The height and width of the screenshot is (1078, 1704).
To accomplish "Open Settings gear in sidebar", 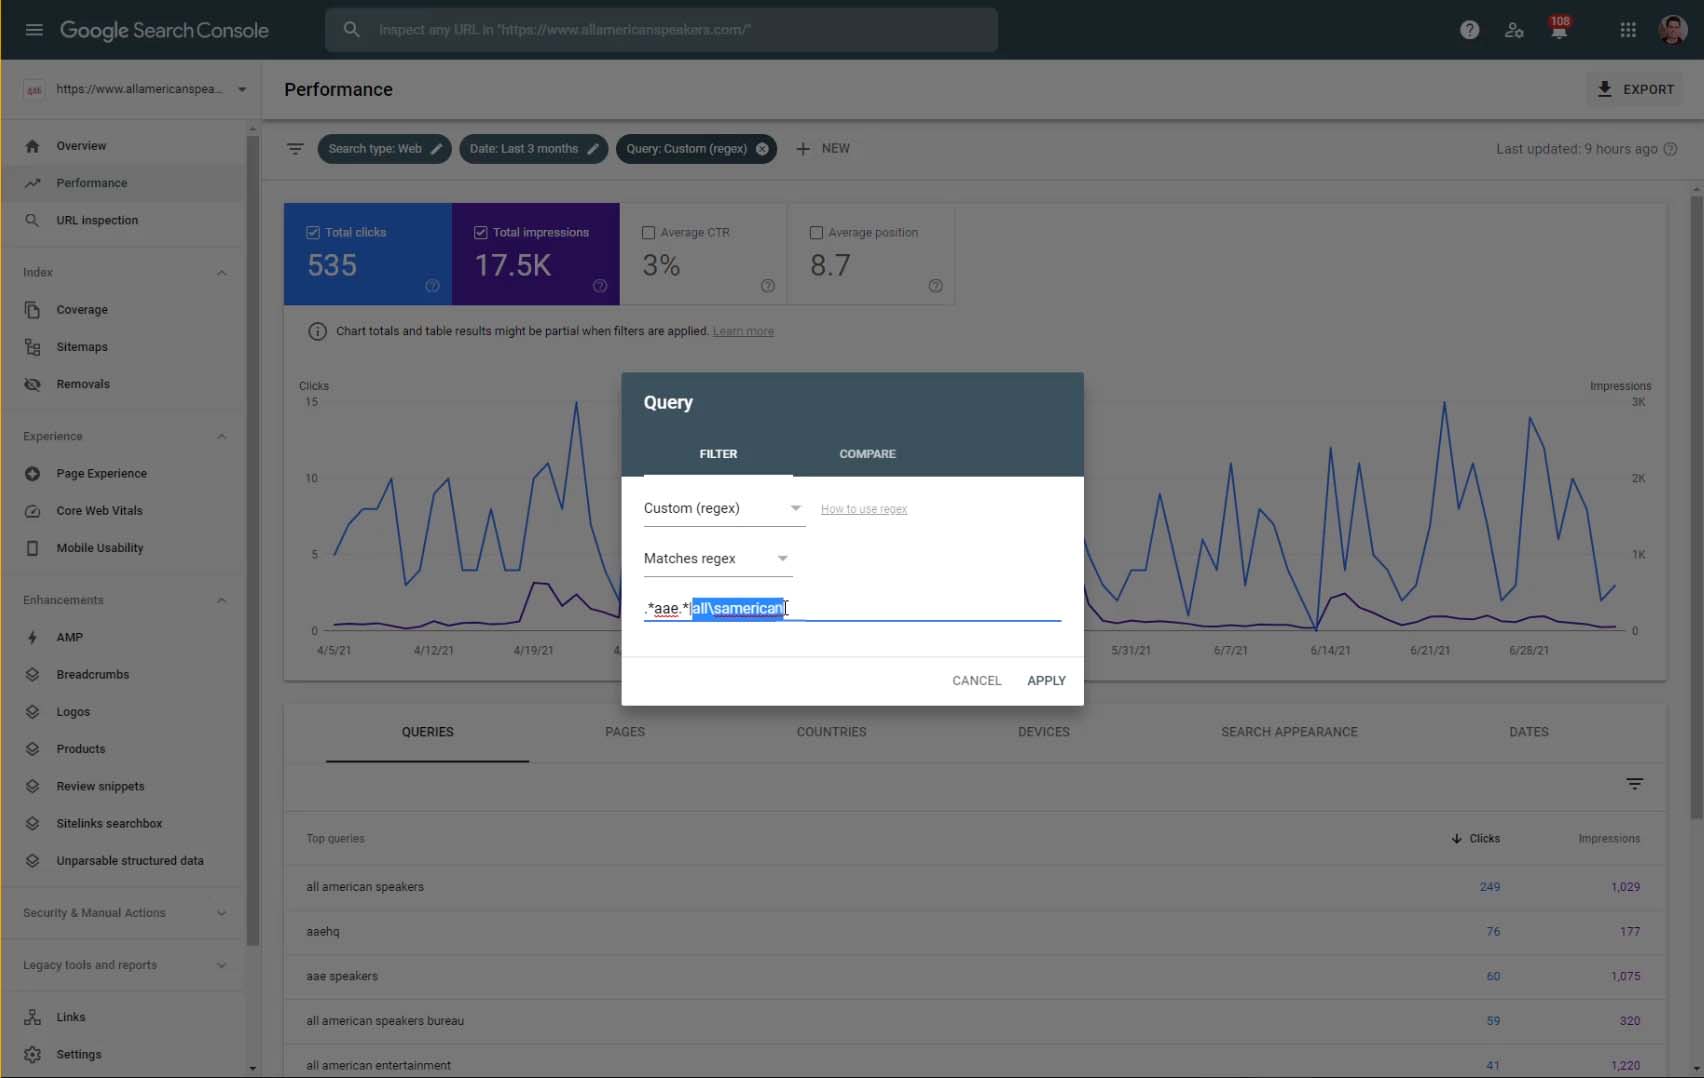I will (x=32, y=1054).
